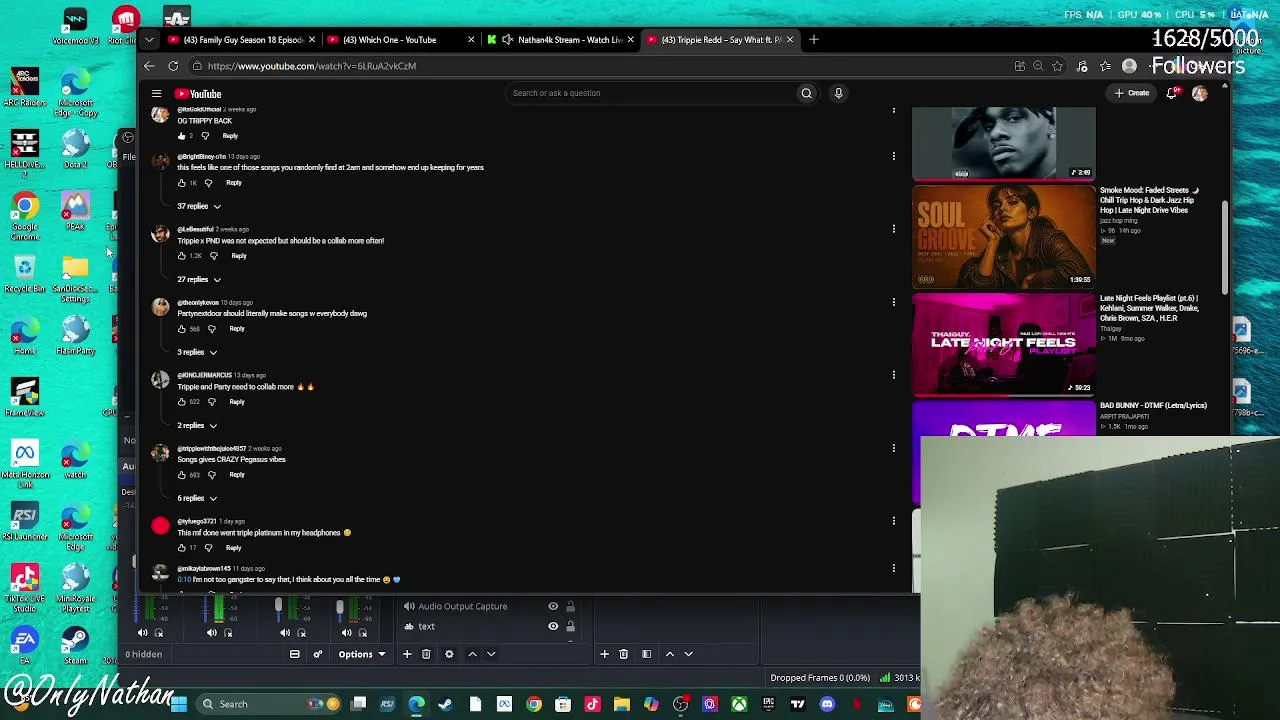Open the OBS mixer Options dropdown
Screen dimensions: 1280x720
pyautogui.click(x=361, y=654)
